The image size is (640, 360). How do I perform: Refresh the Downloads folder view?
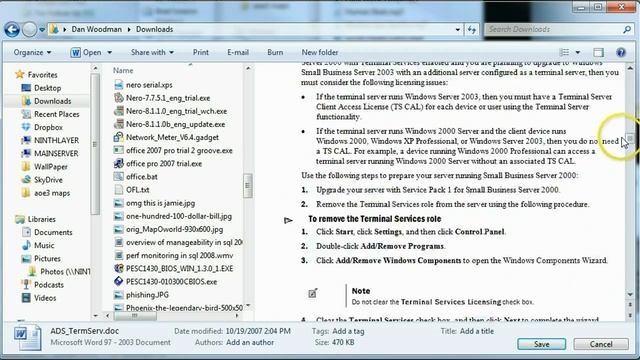point(472,29)
